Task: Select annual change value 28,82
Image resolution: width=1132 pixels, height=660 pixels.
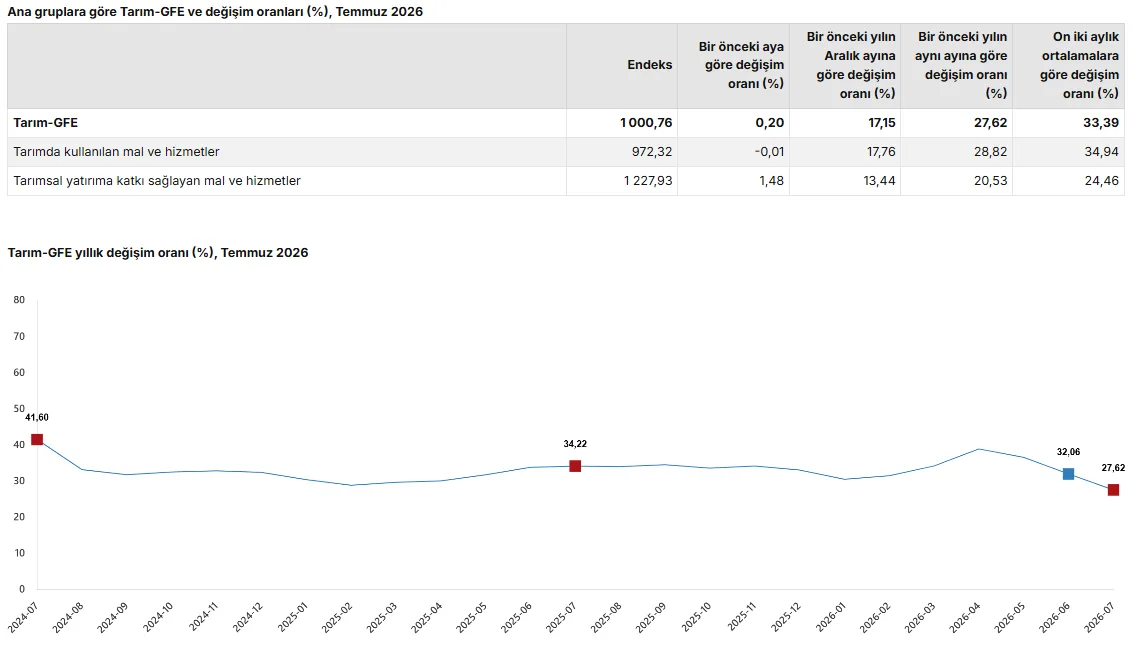Action: [x=990, y=152]
